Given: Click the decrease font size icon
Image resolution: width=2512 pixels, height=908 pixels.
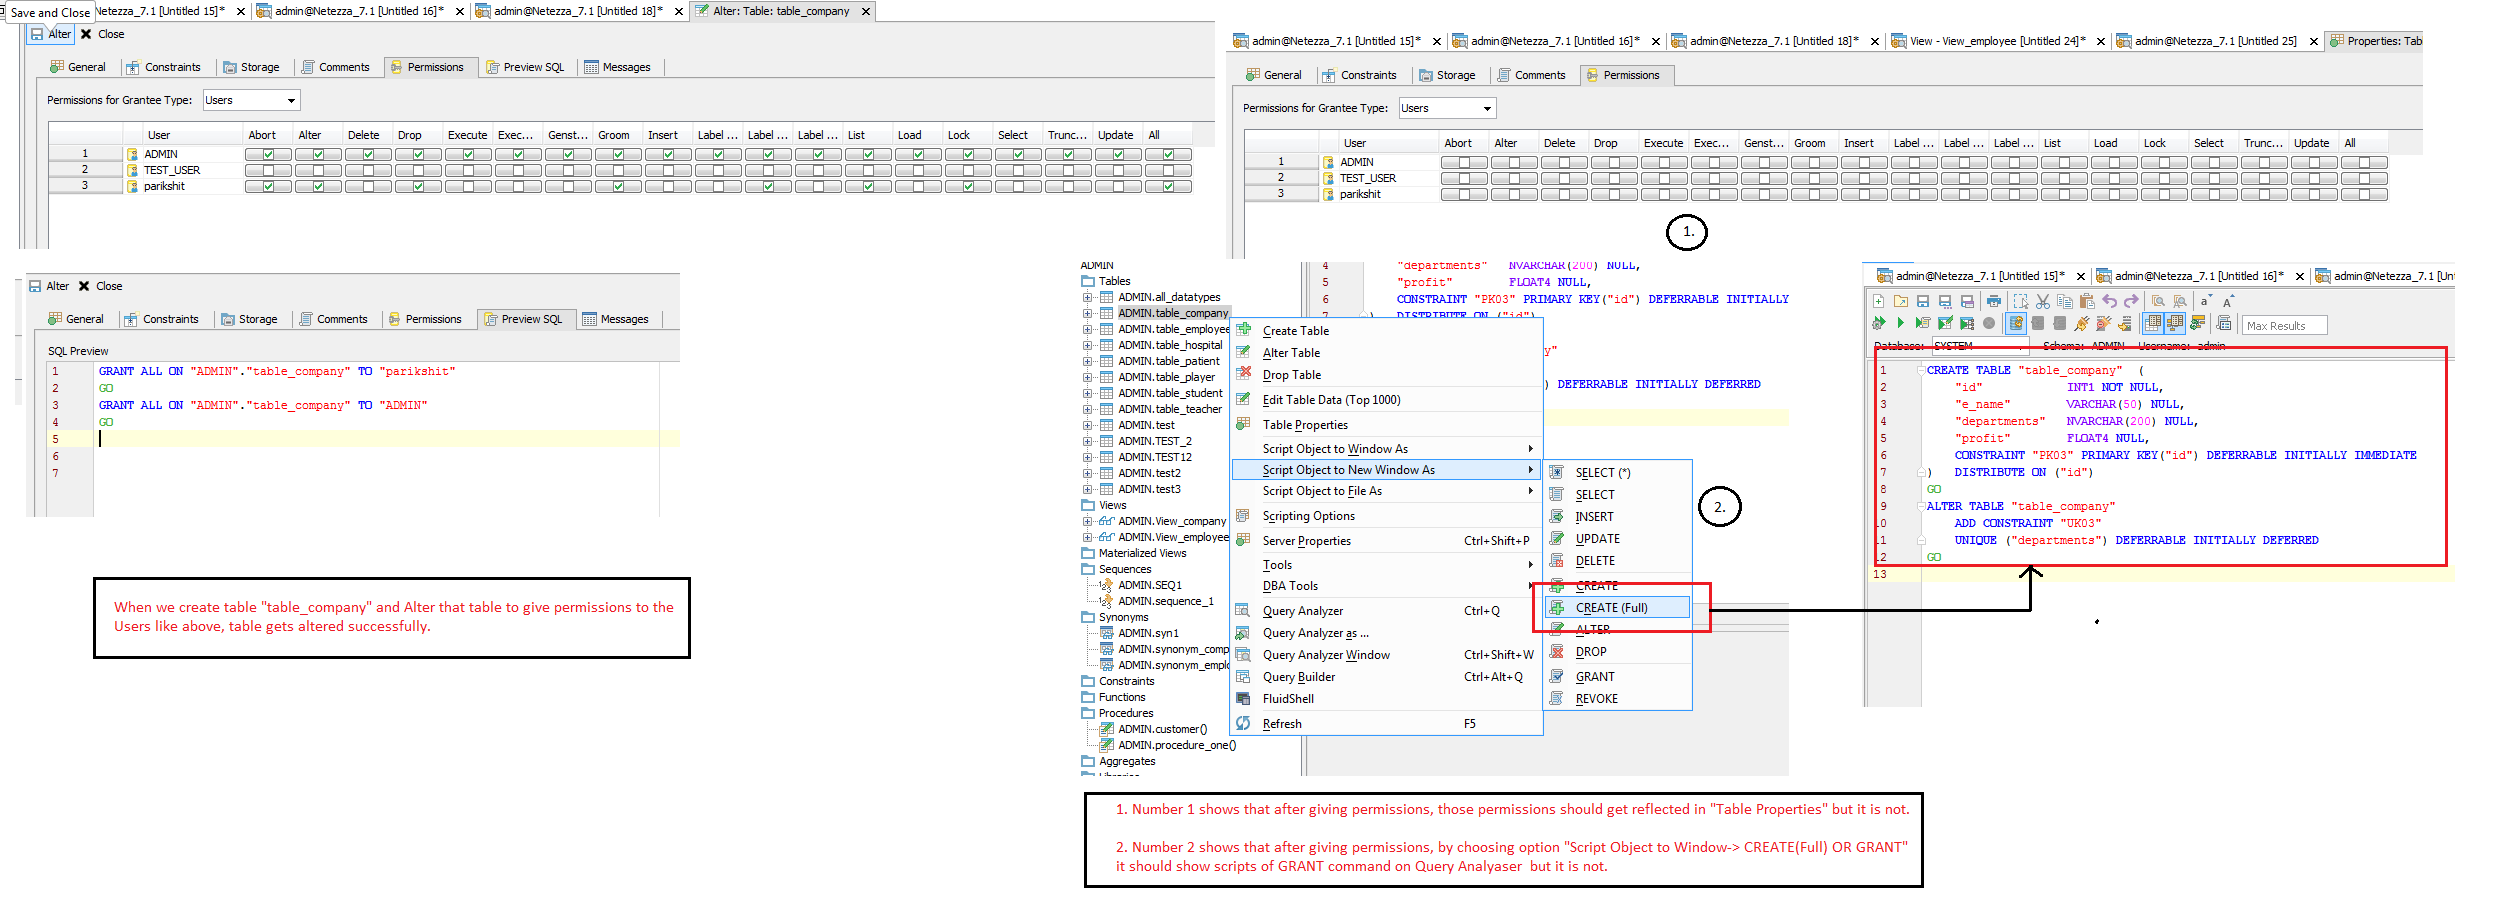Looking at the screenshot, I should coord(2205,301).
